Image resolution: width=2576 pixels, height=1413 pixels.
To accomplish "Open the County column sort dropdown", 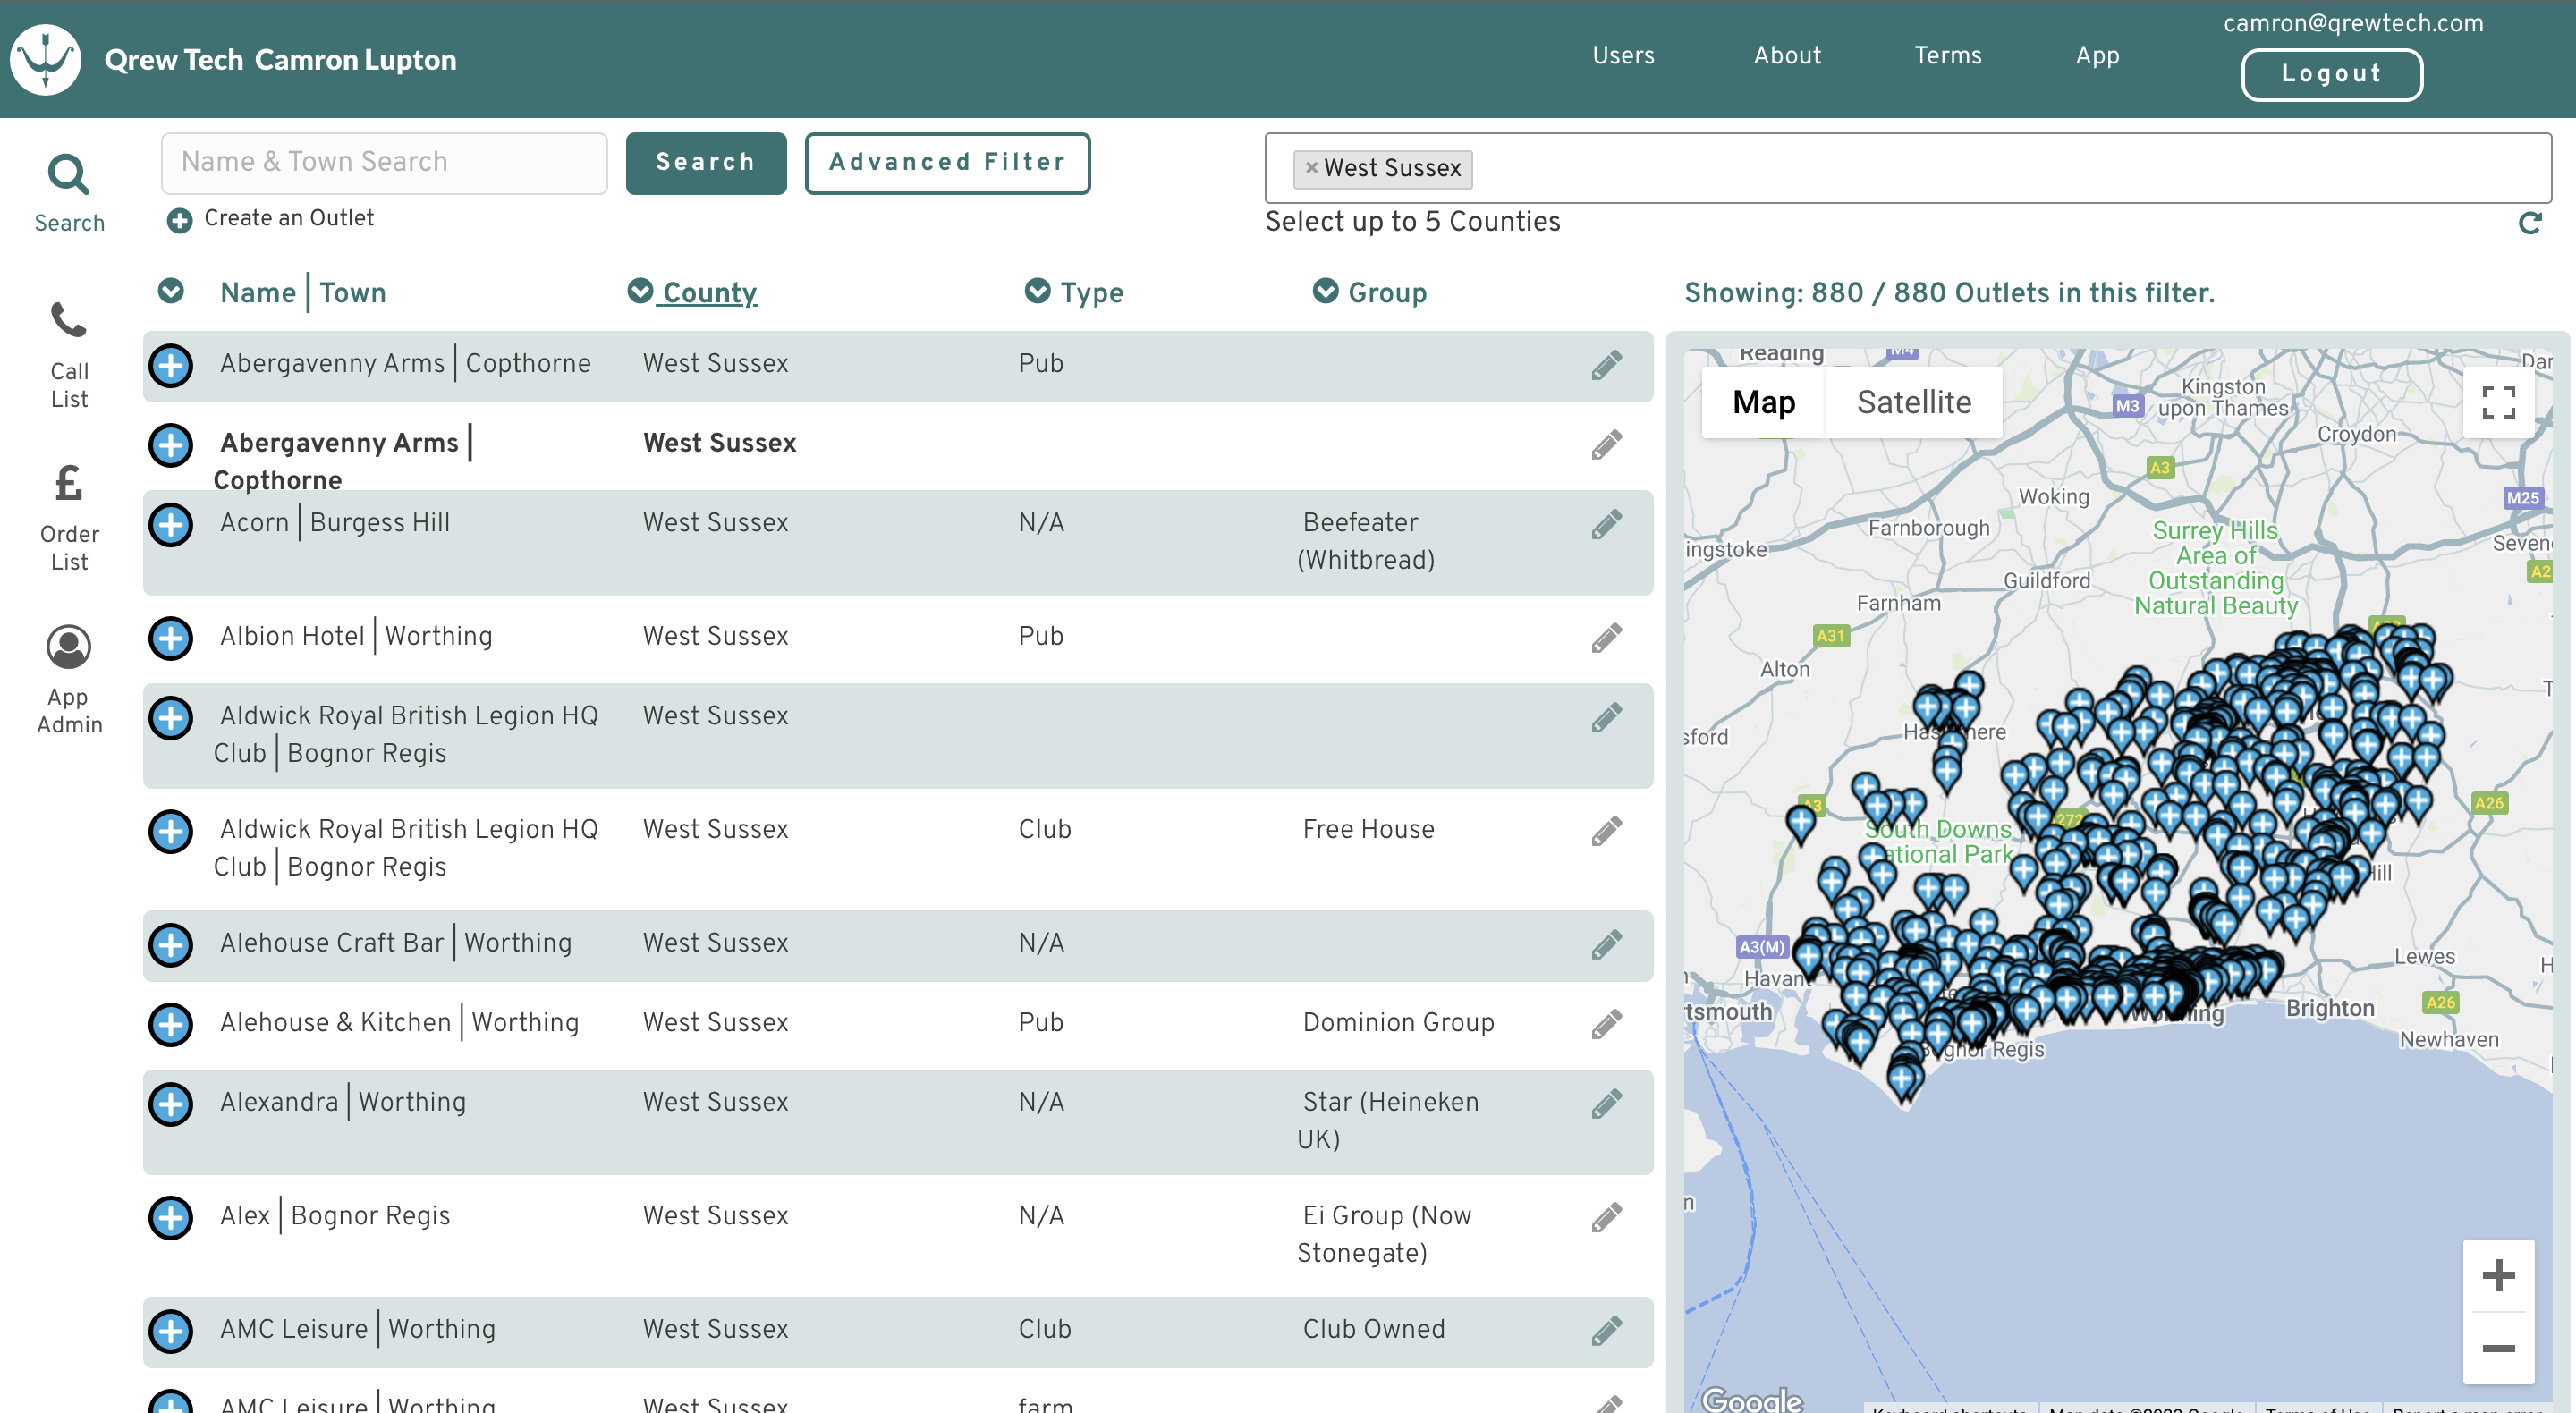I will (640, 291).
